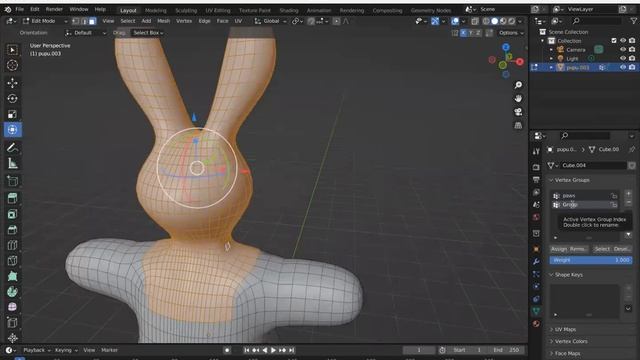Select the Annotate tool
The width and height of the screenshot is (640, 360).
[x=12, y=147]
